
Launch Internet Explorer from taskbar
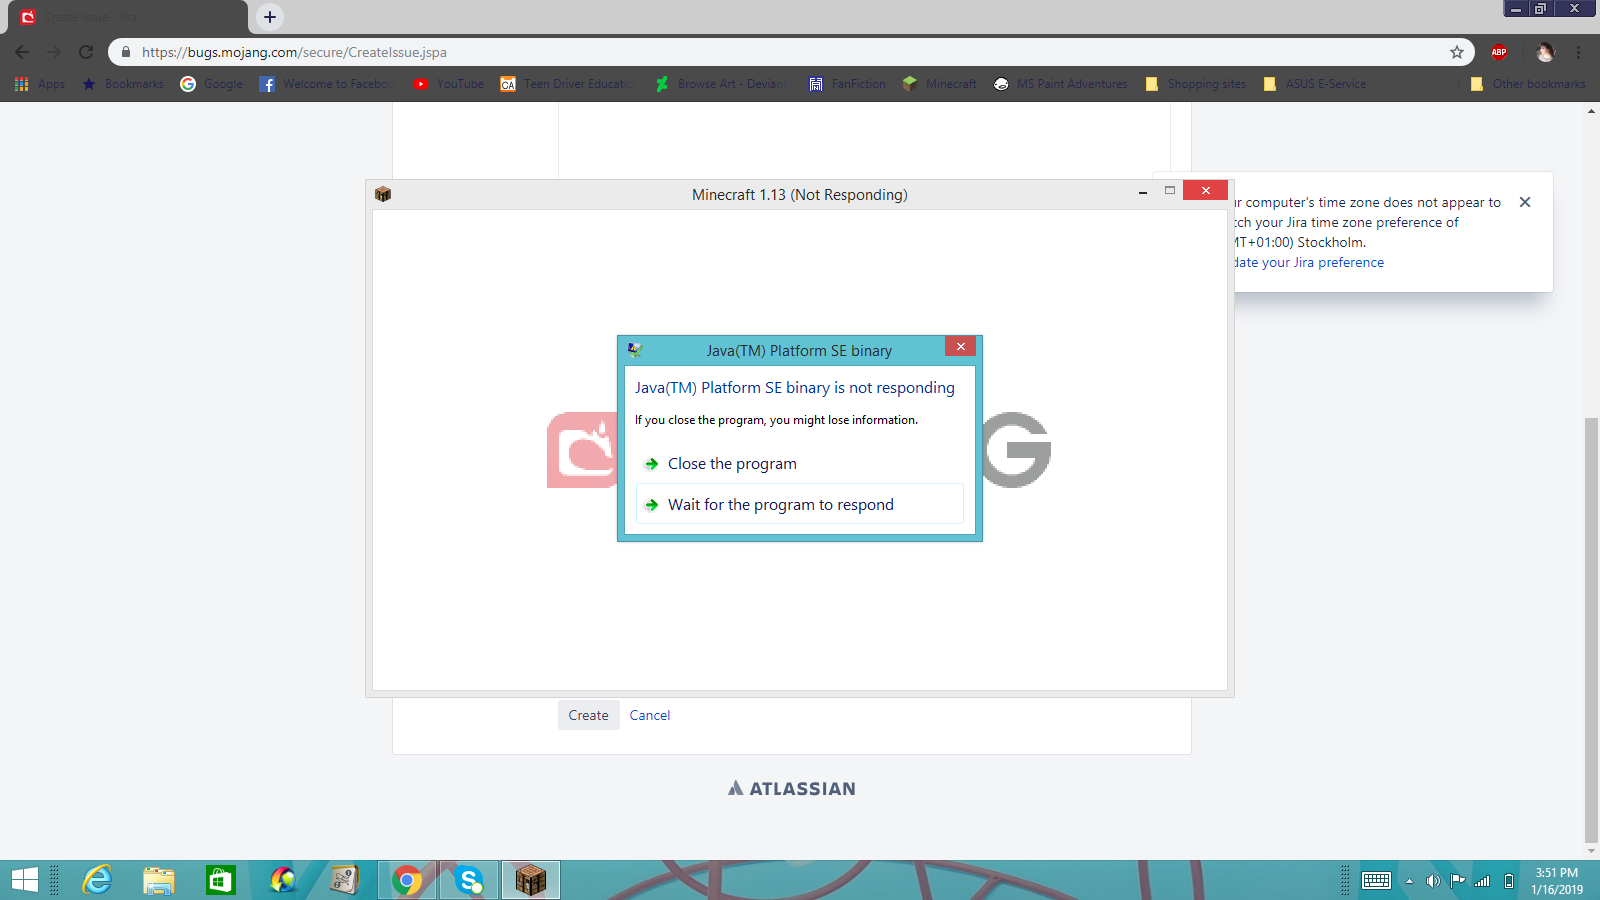97,880
